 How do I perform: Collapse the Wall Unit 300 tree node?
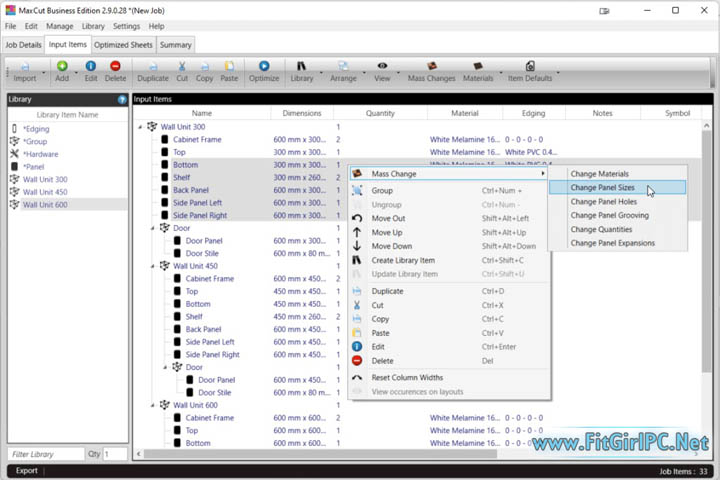[x=140, y=127]
